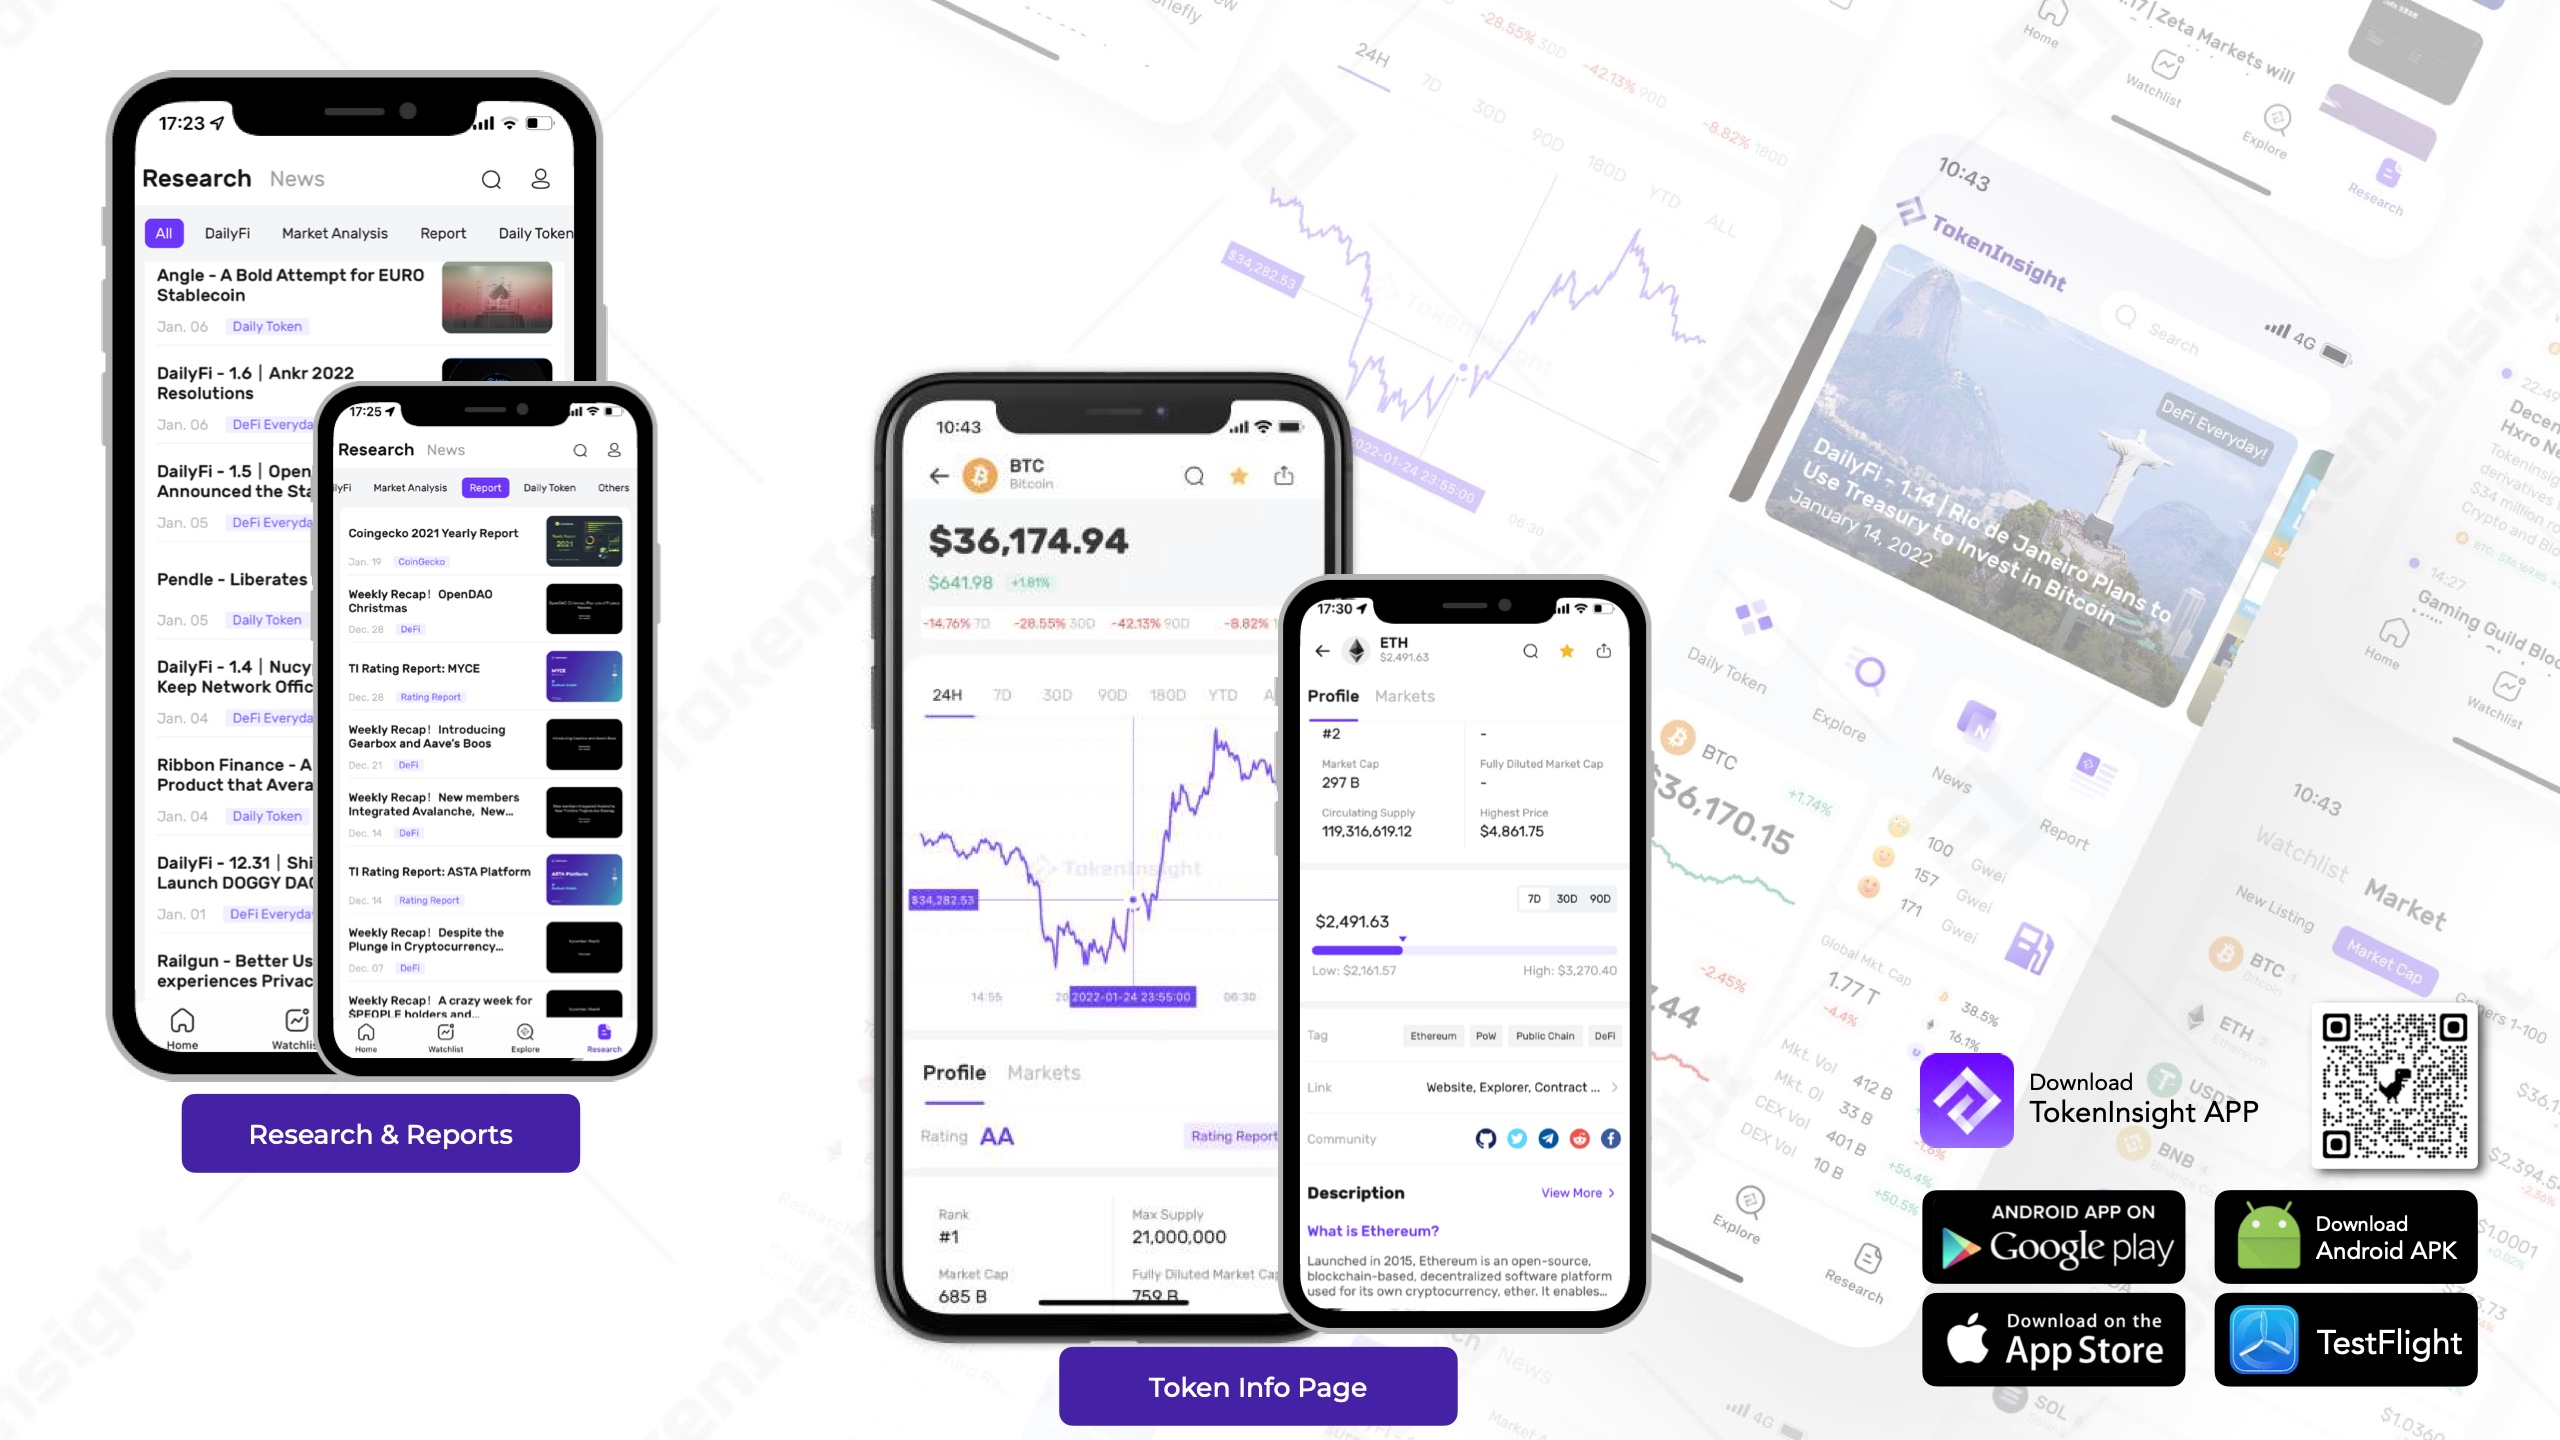Viewport: 2560px width, 1440px height.
Task: Tap the Home tab icon in bottom nav
Action: pyautogui.click(x=366, y=1032)
